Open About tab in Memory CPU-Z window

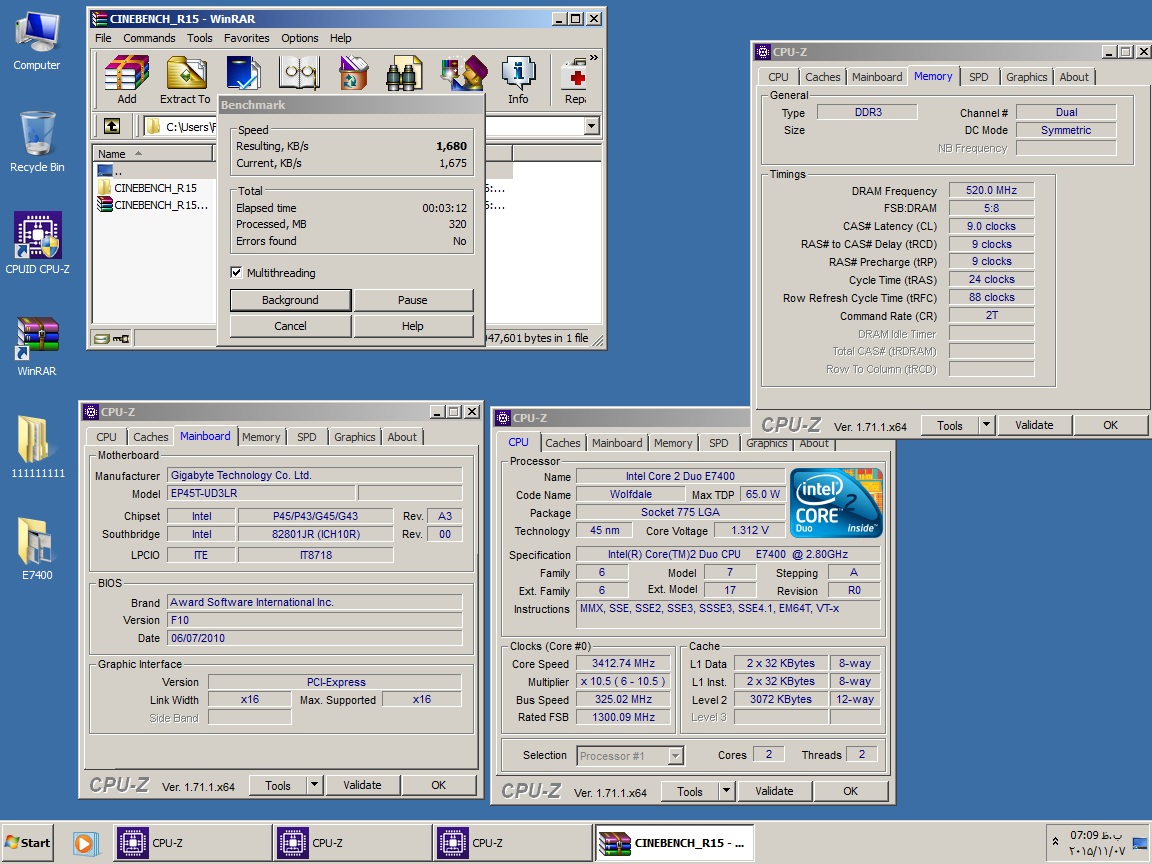point(1073,77)
